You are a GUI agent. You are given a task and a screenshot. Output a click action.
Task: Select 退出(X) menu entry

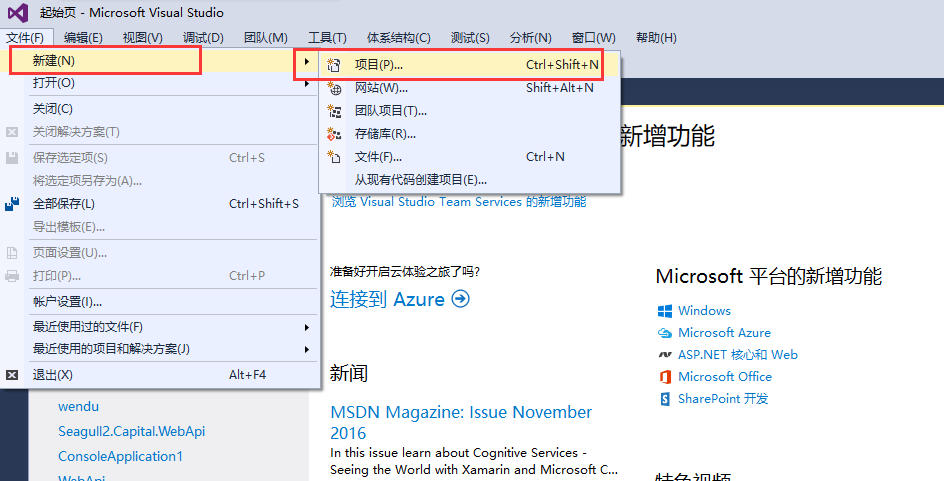pyautogui.click(x=160, y=374)
